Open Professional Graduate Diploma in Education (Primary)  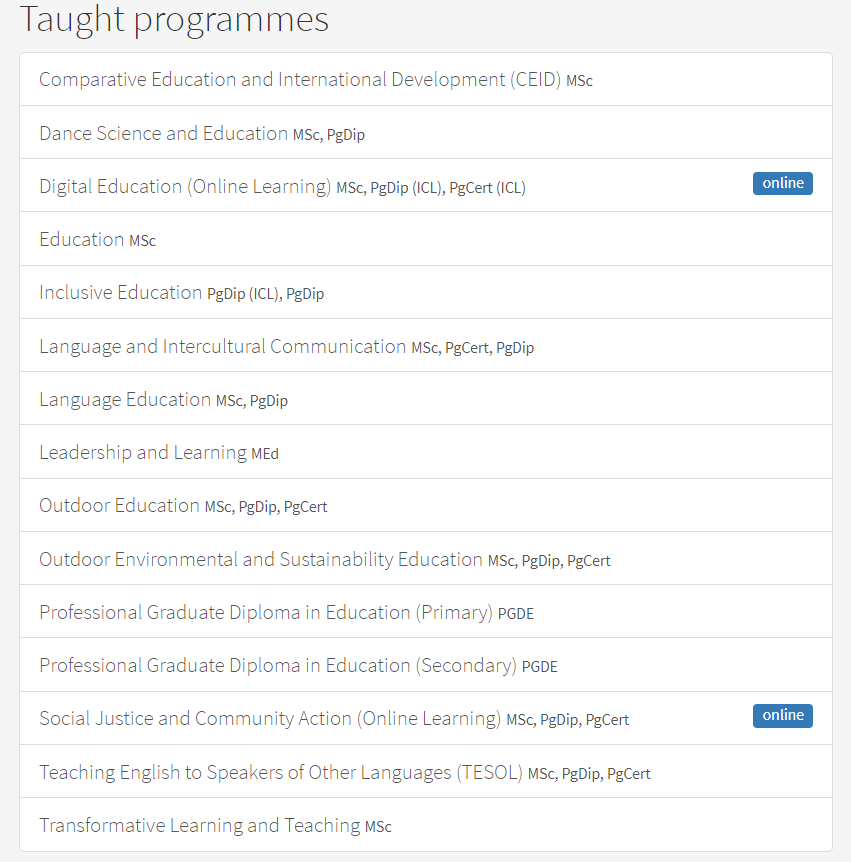tap(266, 612)
